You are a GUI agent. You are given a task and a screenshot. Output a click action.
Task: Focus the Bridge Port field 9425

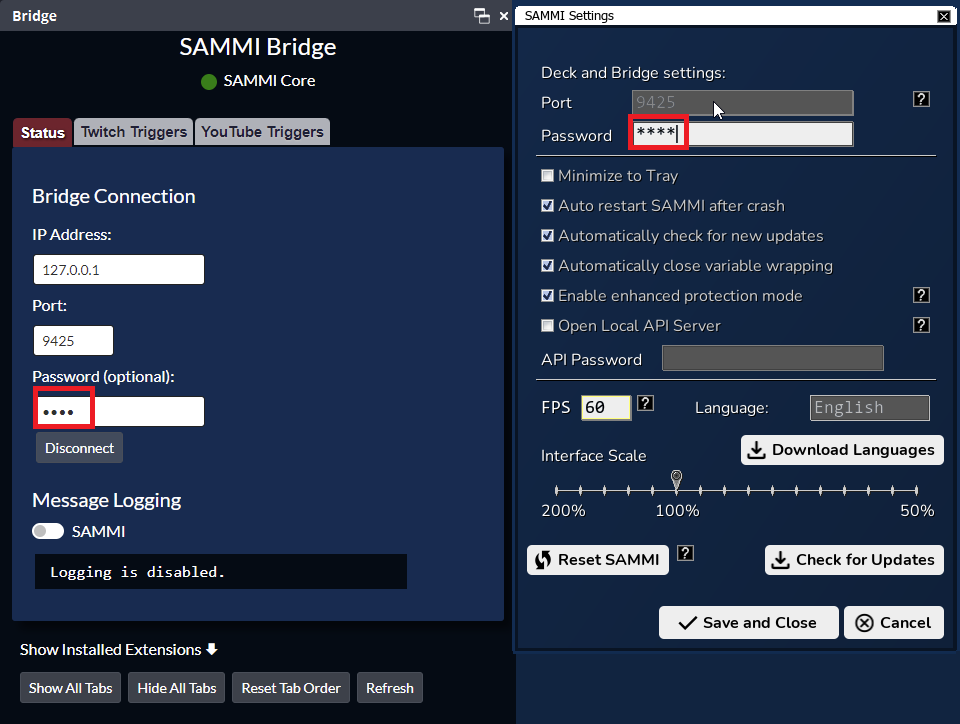click(x=73, y=340)
